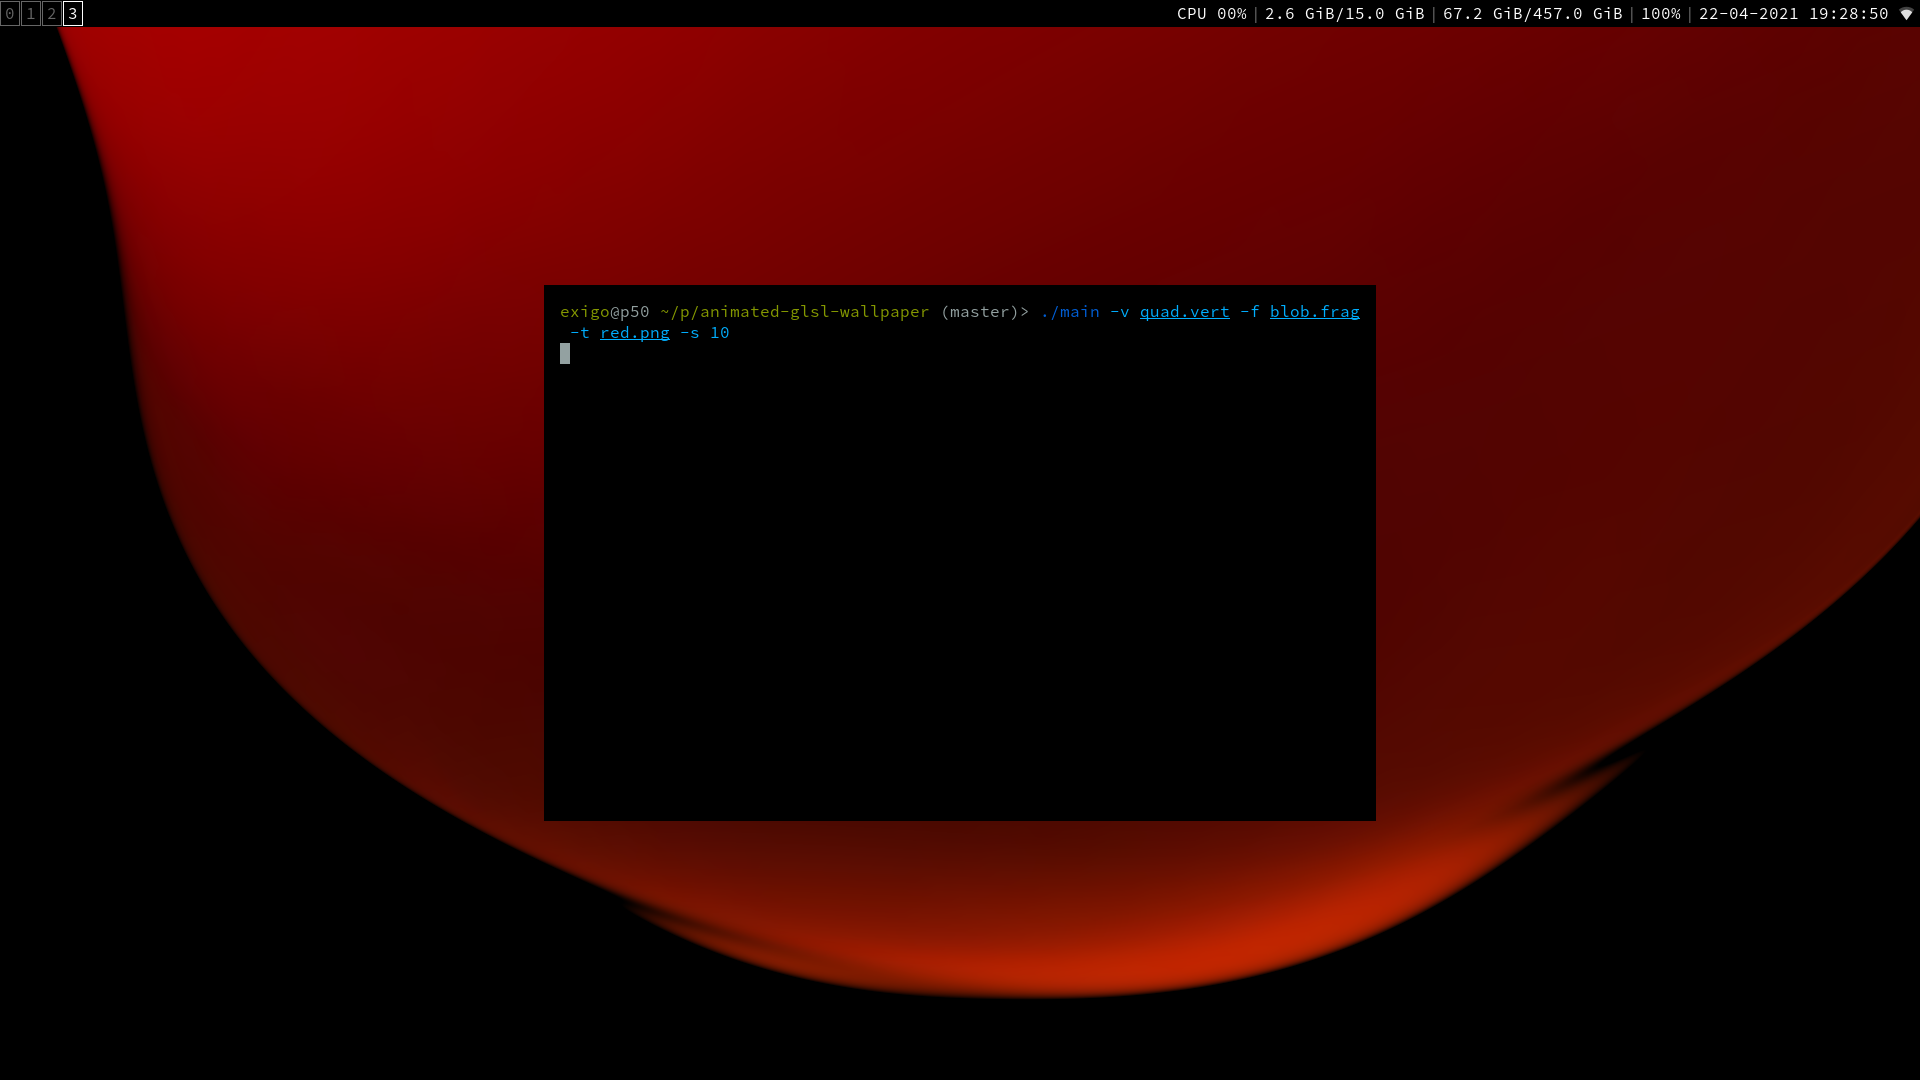Click the exigo@p50 hostname in the prompt

coord(604,312)
